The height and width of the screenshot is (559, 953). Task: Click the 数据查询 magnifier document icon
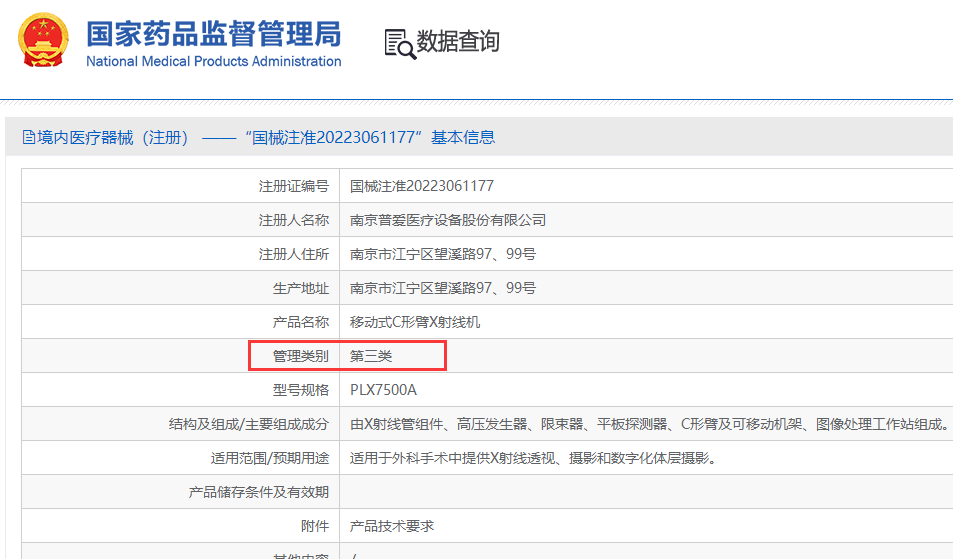point(399,42)
